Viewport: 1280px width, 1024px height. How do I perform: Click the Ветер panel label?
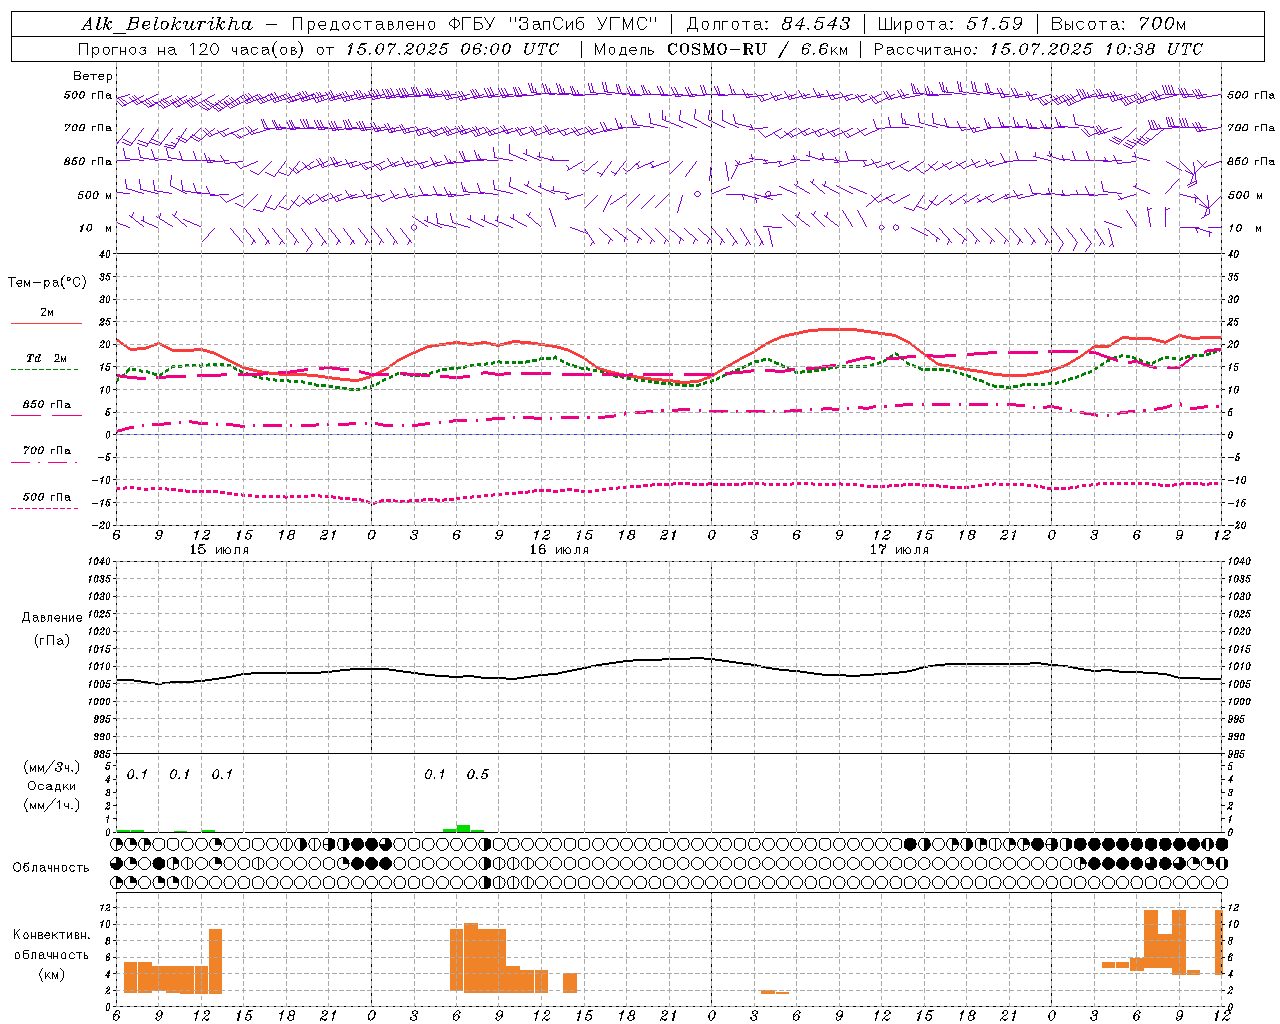tap(93, 76)
